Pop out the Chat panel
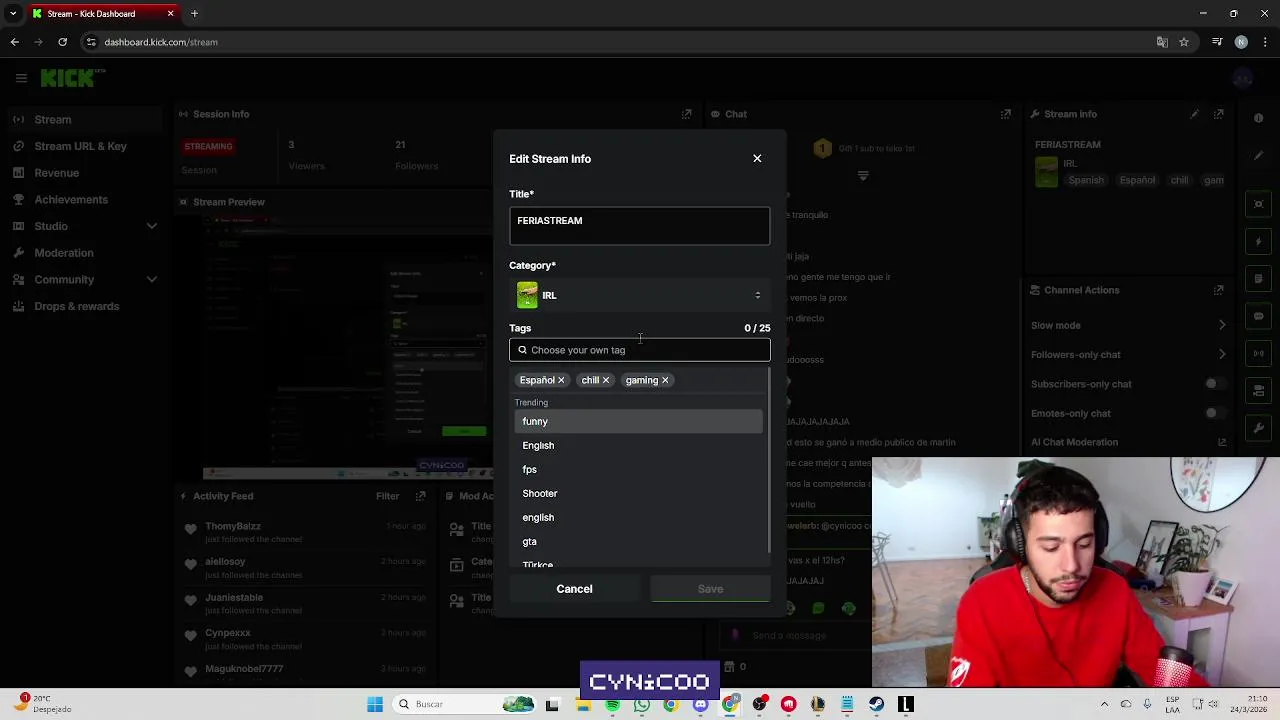The height and width of the screenshot is (720, 1280). 1006,114
